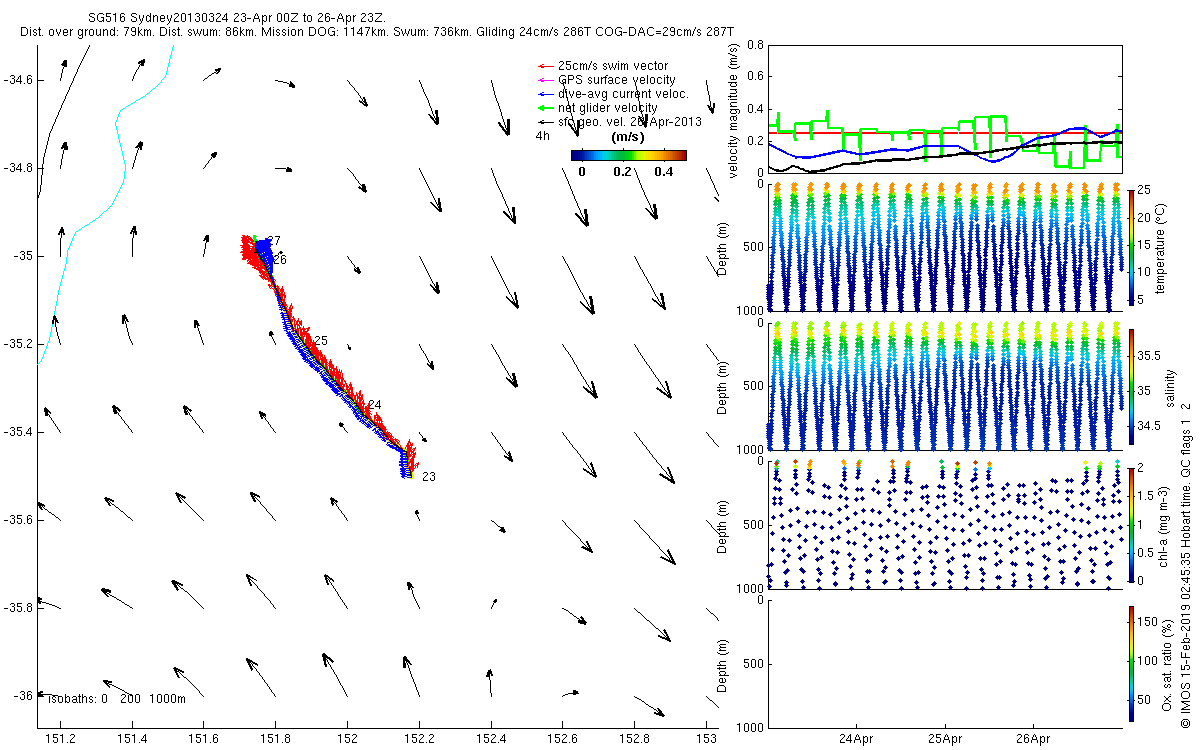Click the "25Apr" time axis tick label
Image resolution: width=1200 pixels, height=750 pixels.
[945, 740]
